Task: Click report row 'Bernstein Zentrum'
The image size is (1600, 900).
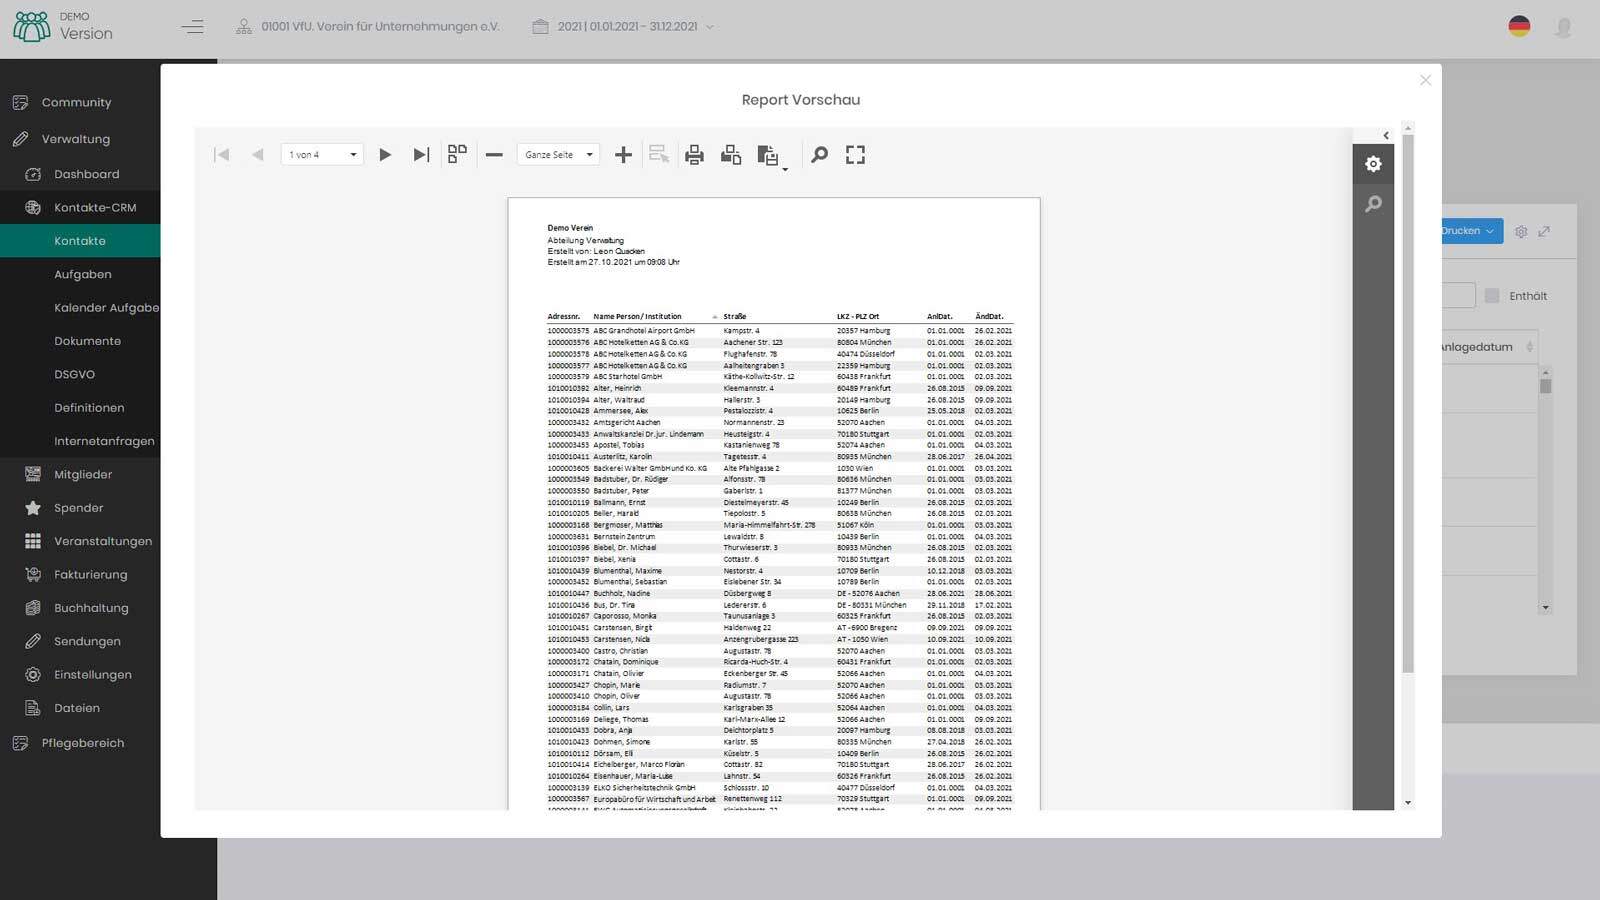Action: point(779,536)
